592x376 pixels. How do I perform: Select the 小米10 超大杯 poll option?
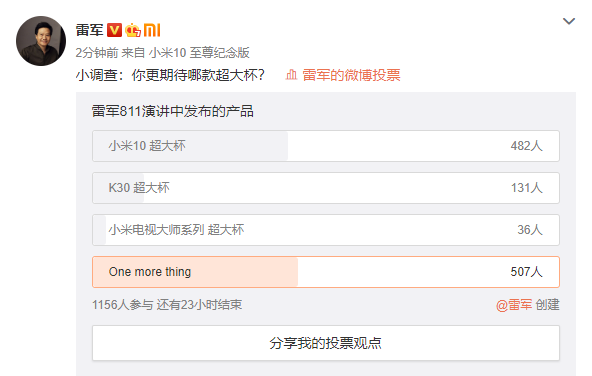click(326, 146)
